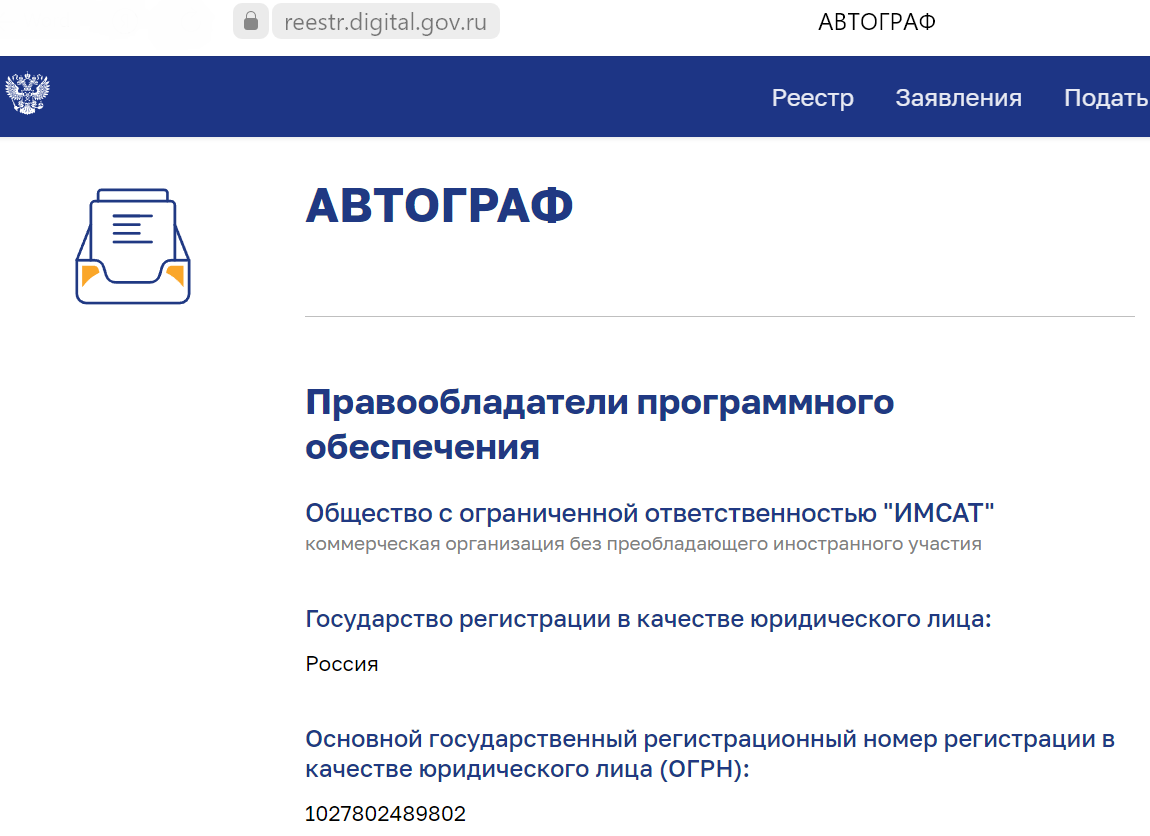Click the padlock icon in address bar

[x=251, y=21]
